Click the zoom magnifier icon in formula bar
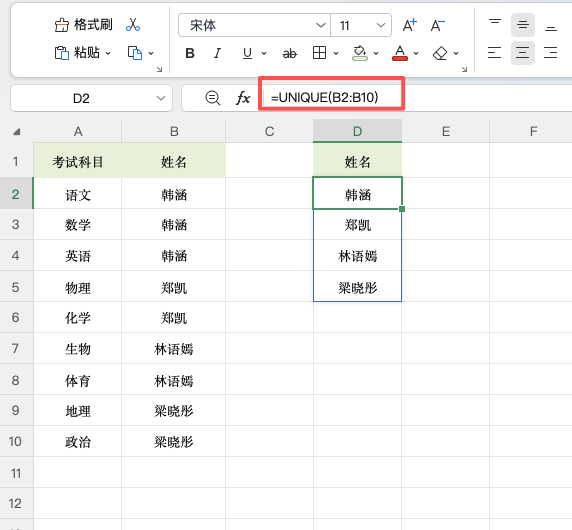Image resolution: width=572 pixels, height=530 pixels. [213, 98]
